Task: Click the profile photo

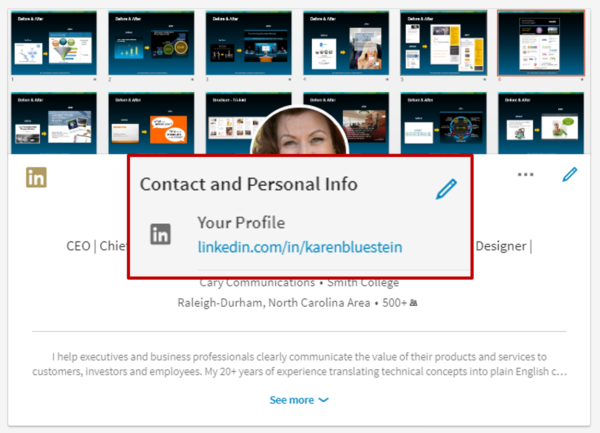Action: [x=299, y=130]
